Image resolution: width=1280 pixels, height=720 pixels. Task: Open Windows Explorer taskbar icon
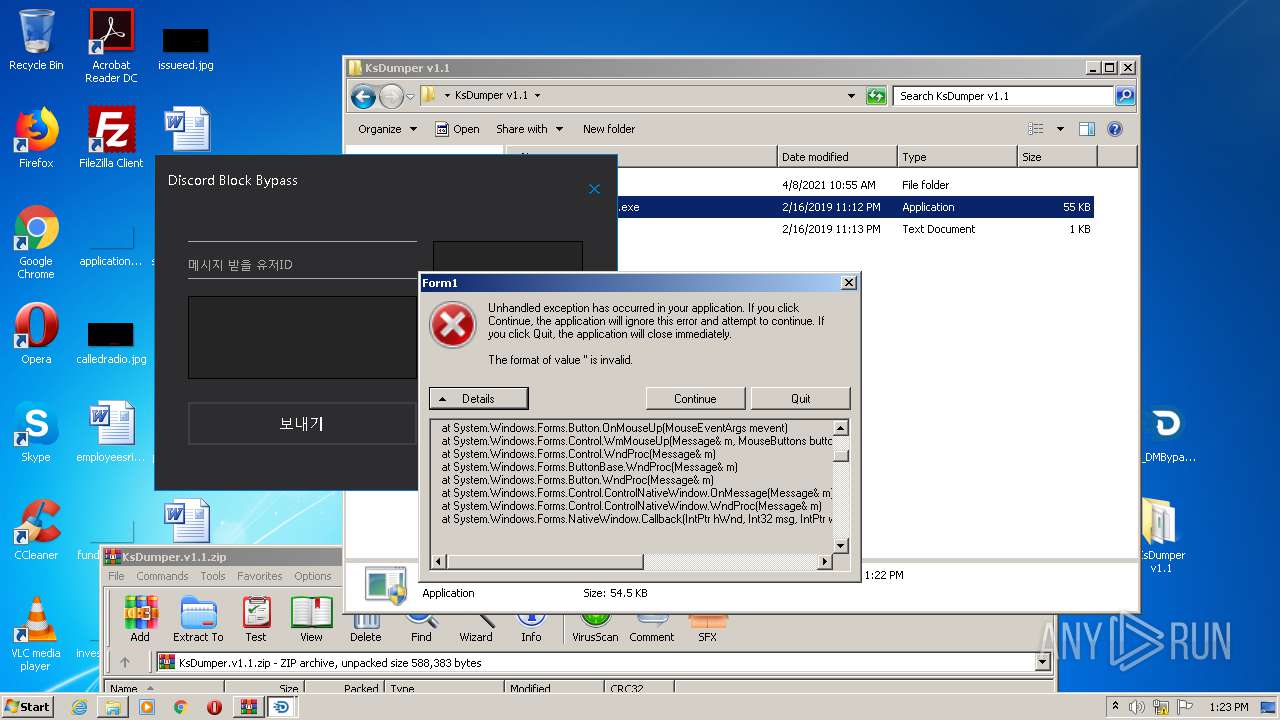tap(113, 707)
